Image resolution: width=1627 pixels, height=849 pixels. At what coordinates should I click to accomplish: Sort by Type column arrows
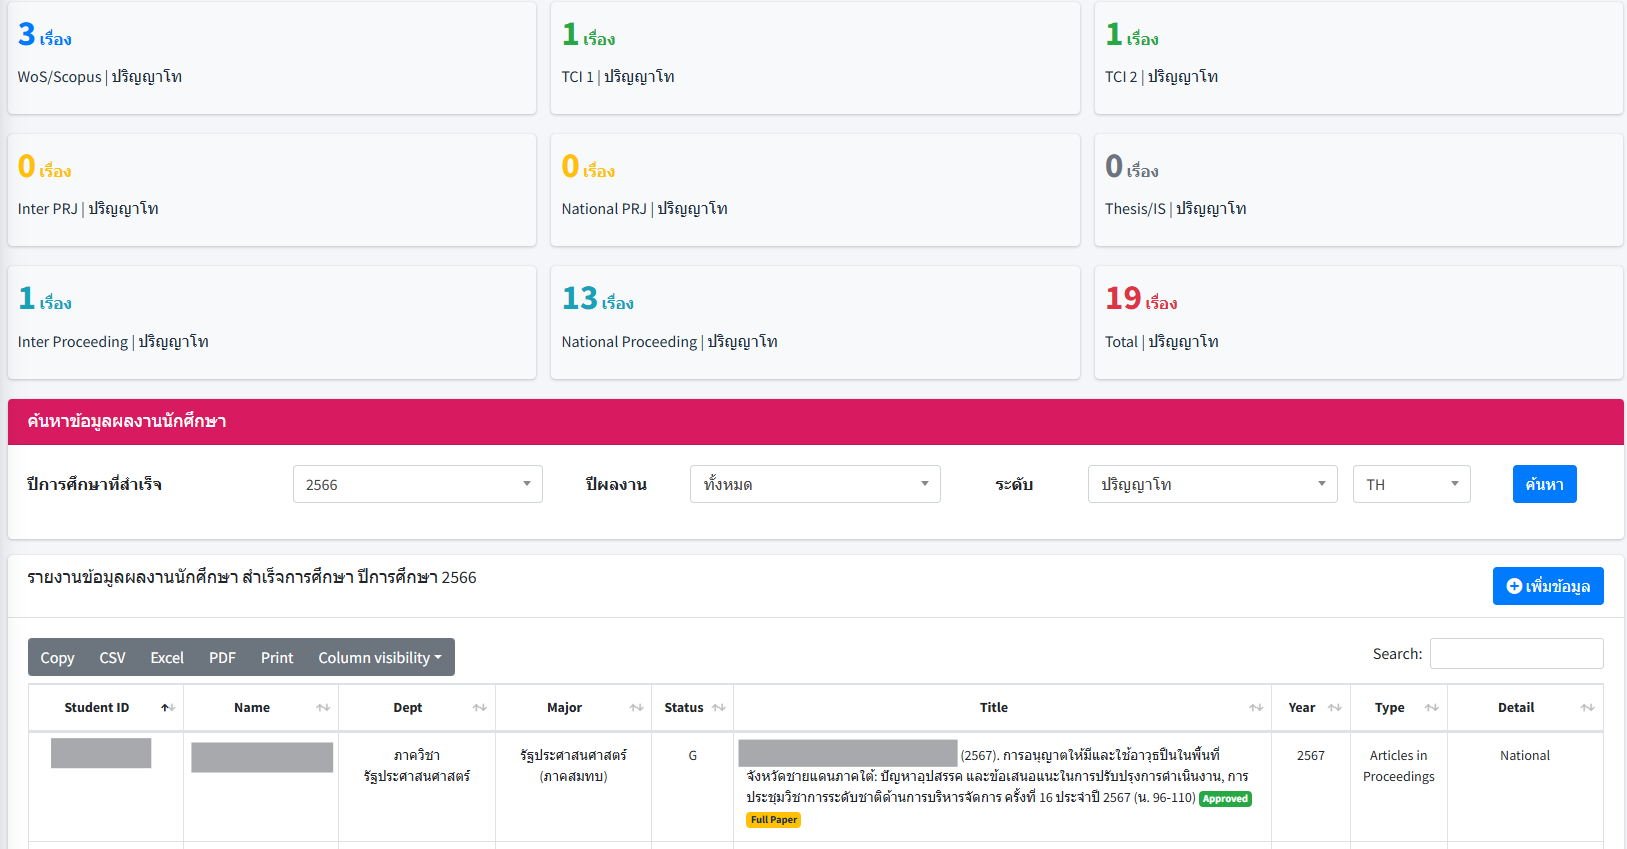coord(1431,707)
